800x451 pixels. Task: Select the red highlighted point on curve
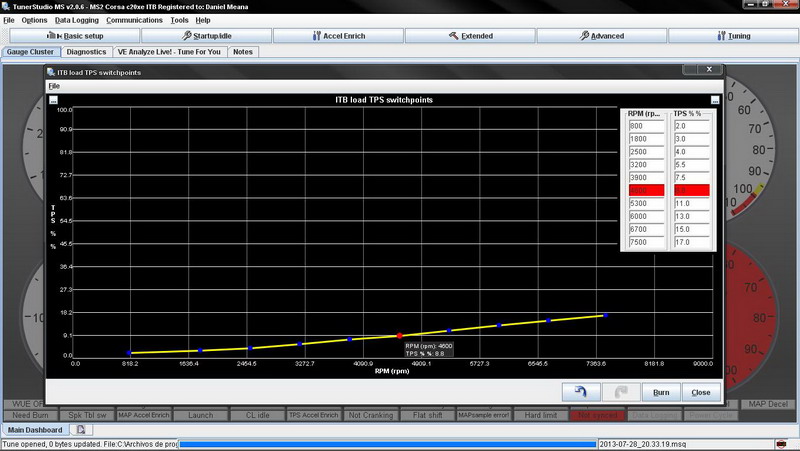click(400, 335)
